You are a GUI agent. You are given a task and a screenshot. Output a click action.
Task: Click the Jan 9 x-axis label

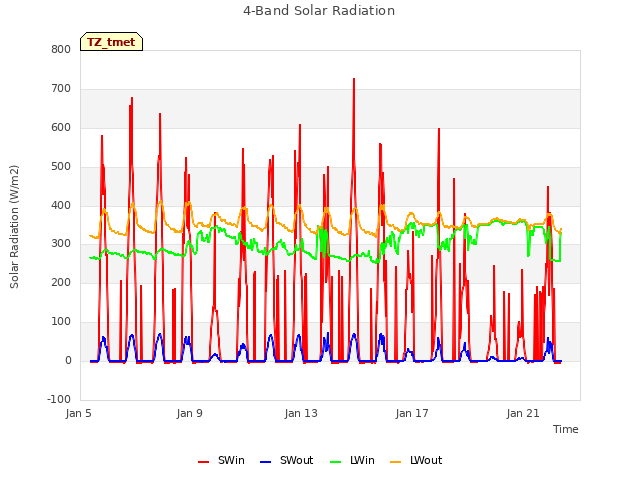[189, 413]
